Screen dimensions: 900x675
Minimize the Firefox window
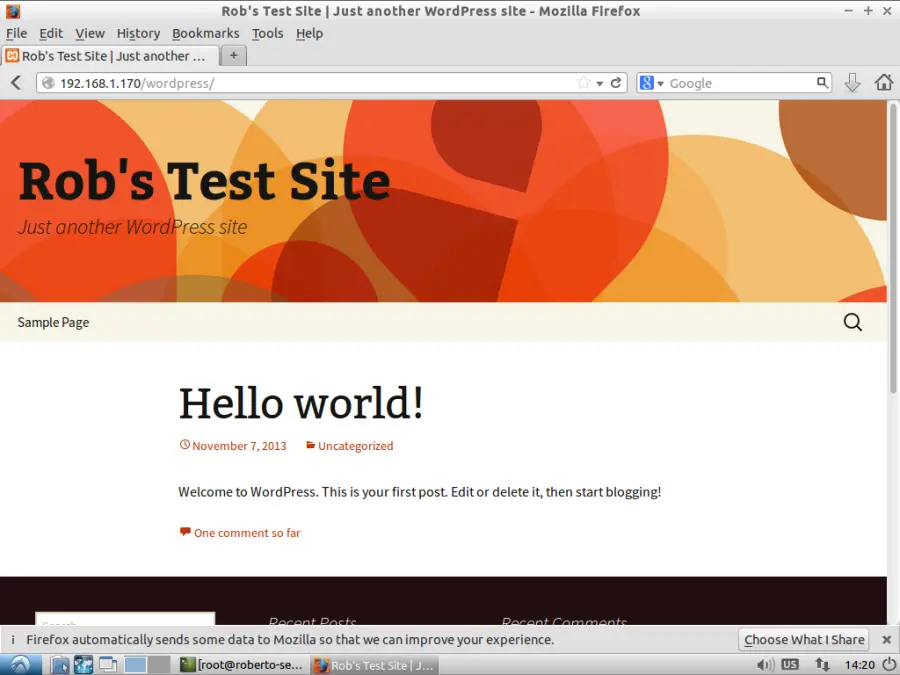(x=849, y=11)
